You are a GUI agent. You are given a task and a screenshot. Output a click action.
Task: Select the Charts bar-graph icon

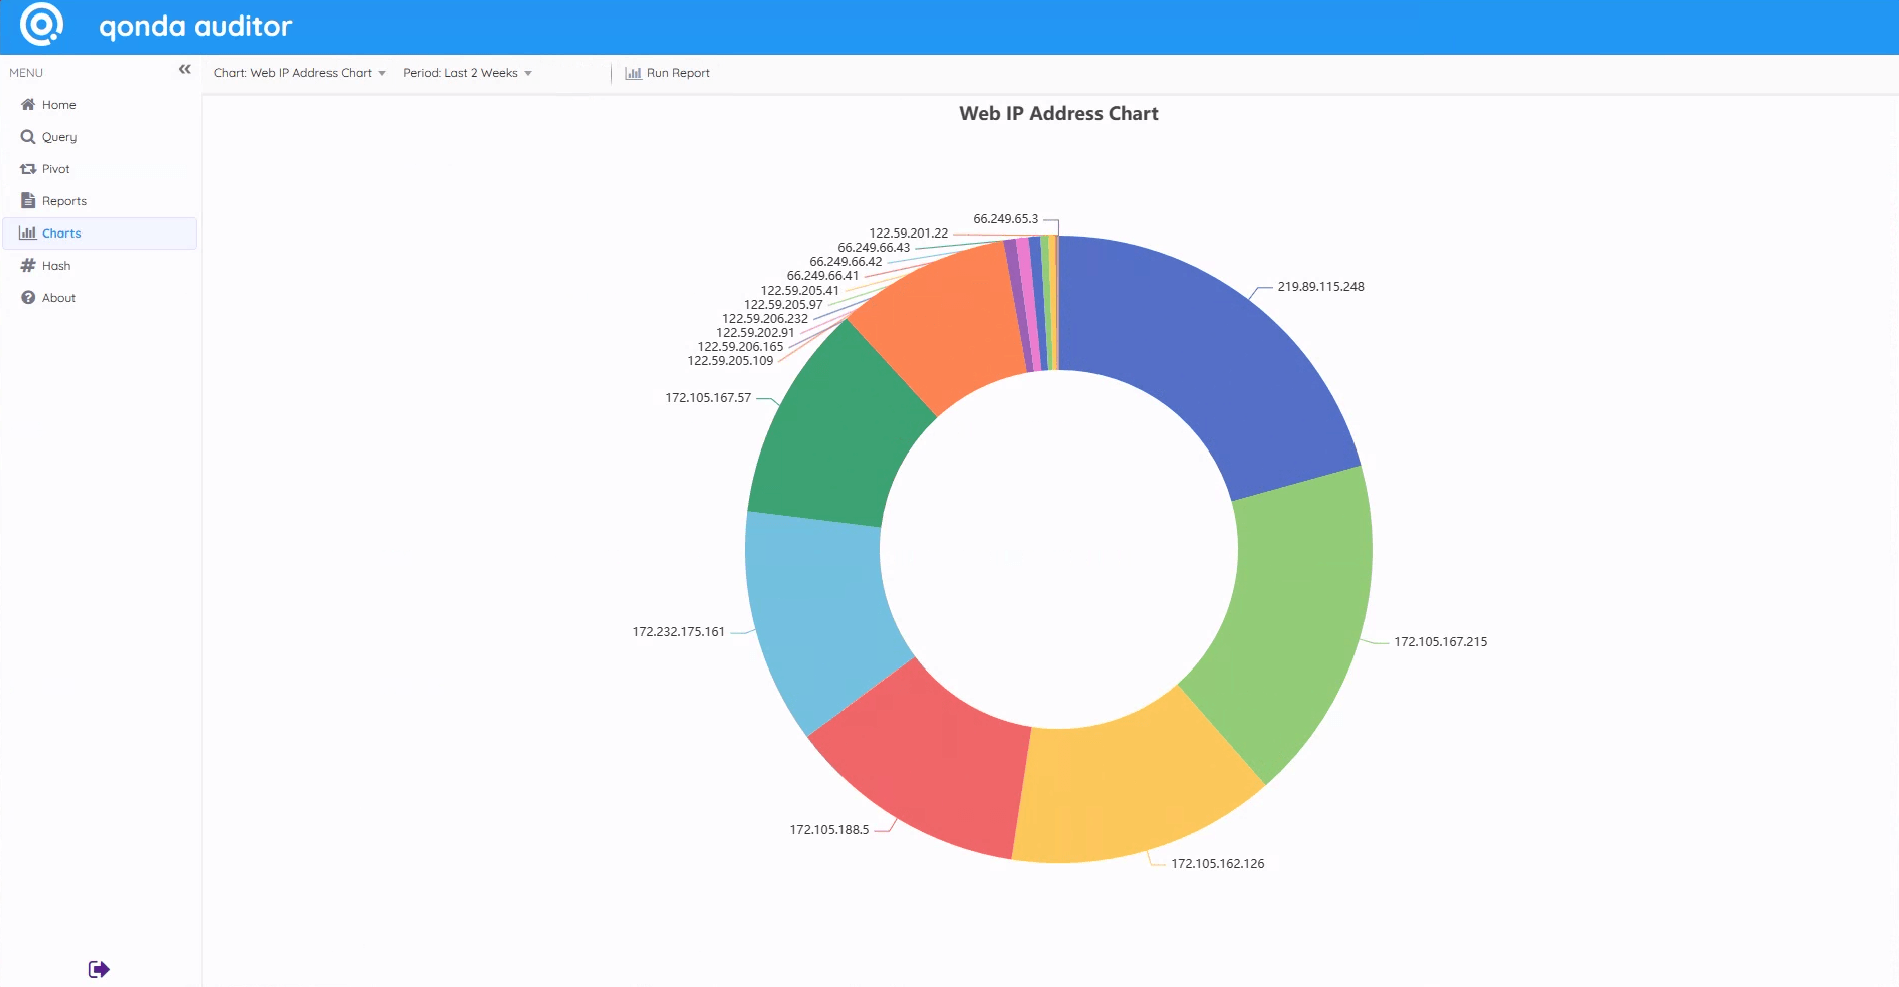(28, 233)
